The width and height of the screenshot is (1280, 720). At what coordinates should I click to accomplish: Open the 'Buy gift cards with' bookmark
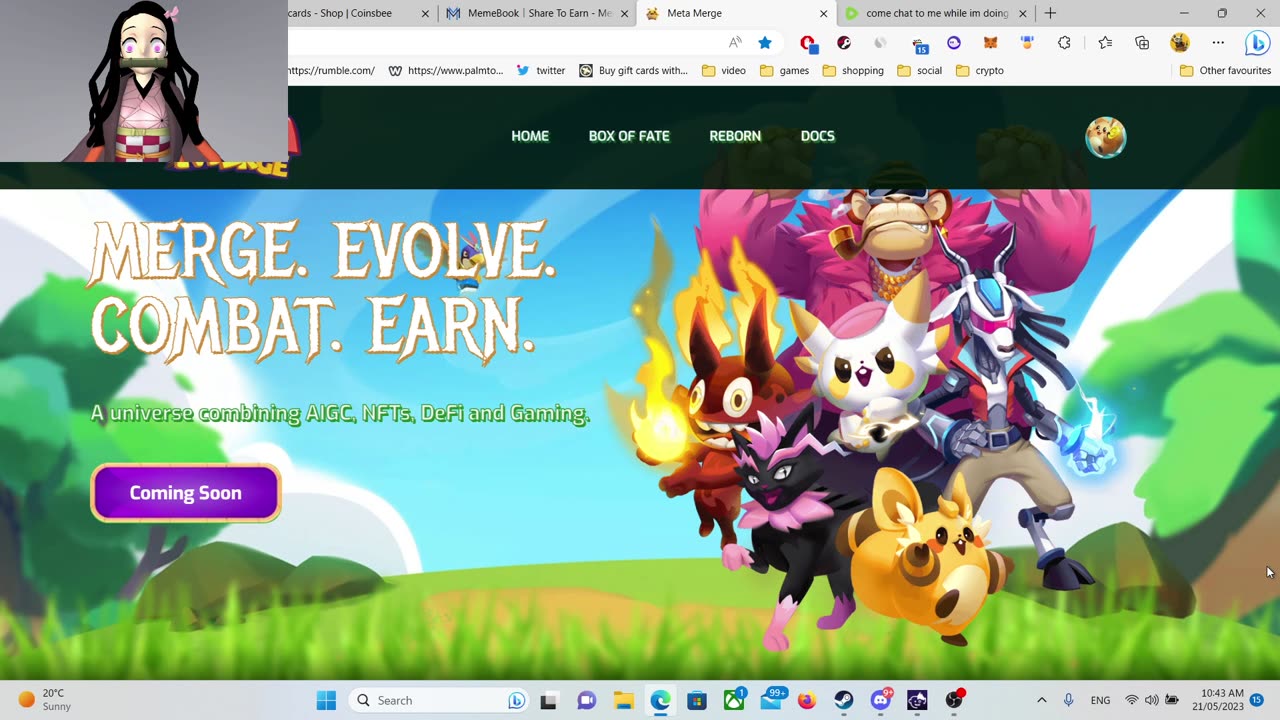point(634,70)
